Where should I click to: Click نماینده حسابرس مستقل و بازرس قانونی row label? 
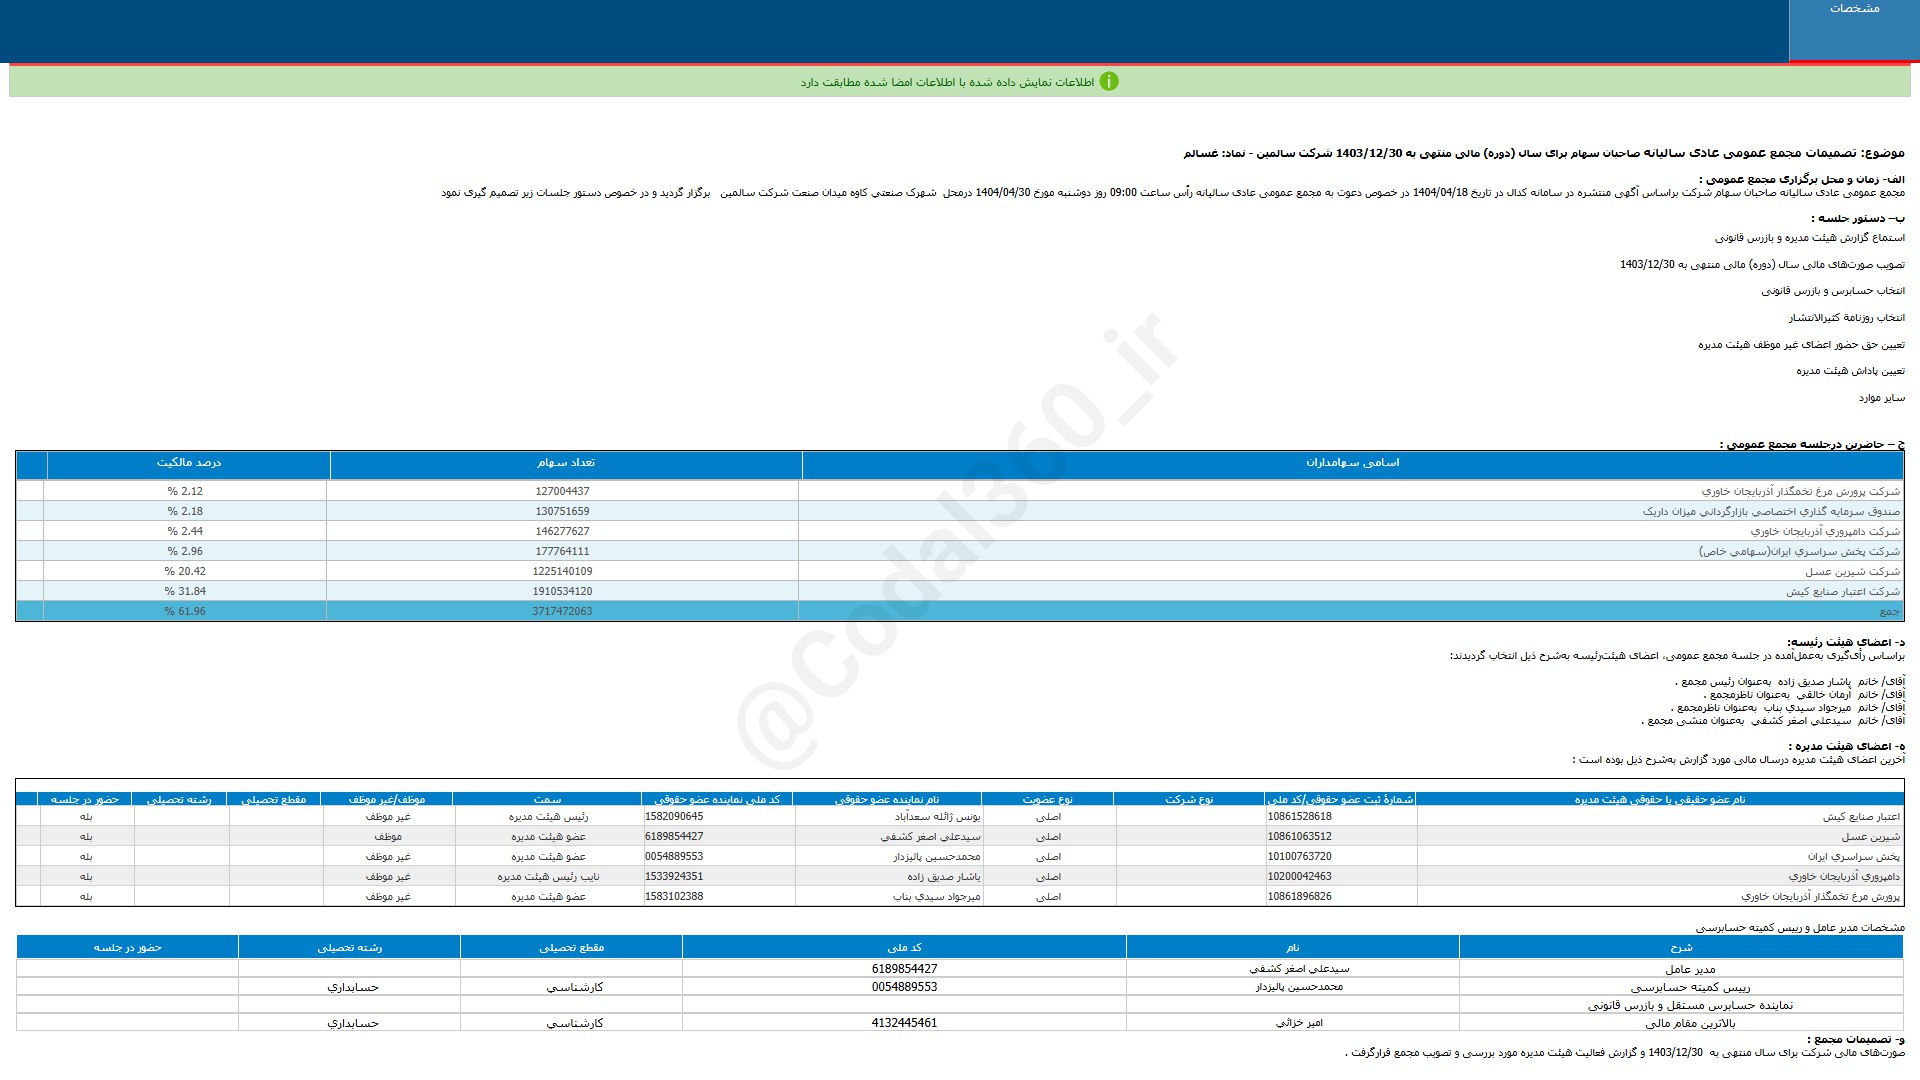tap(1690, 1005)
